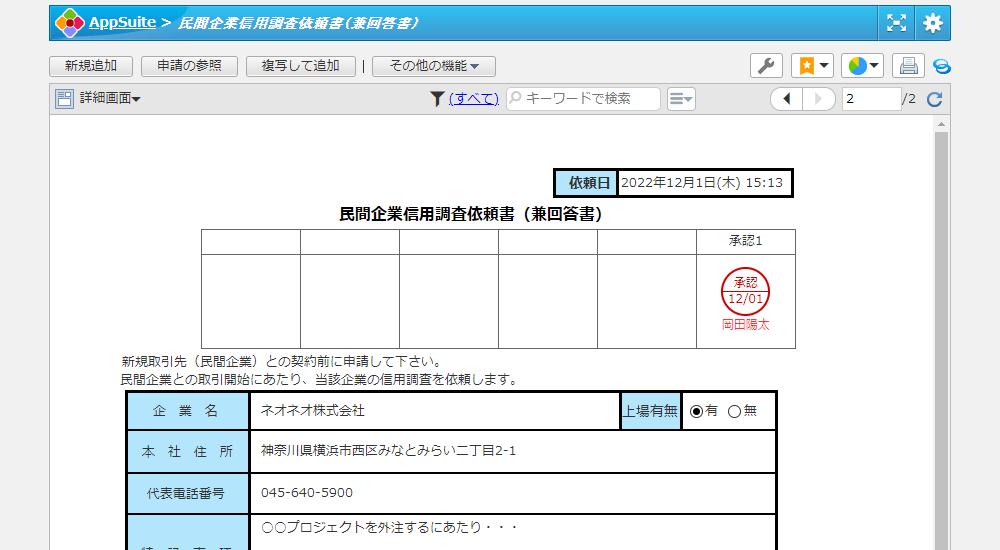The height and width of the screenshot is (550, 1000).
Task: Open the settings gear icon
Action: pos(932,23)
